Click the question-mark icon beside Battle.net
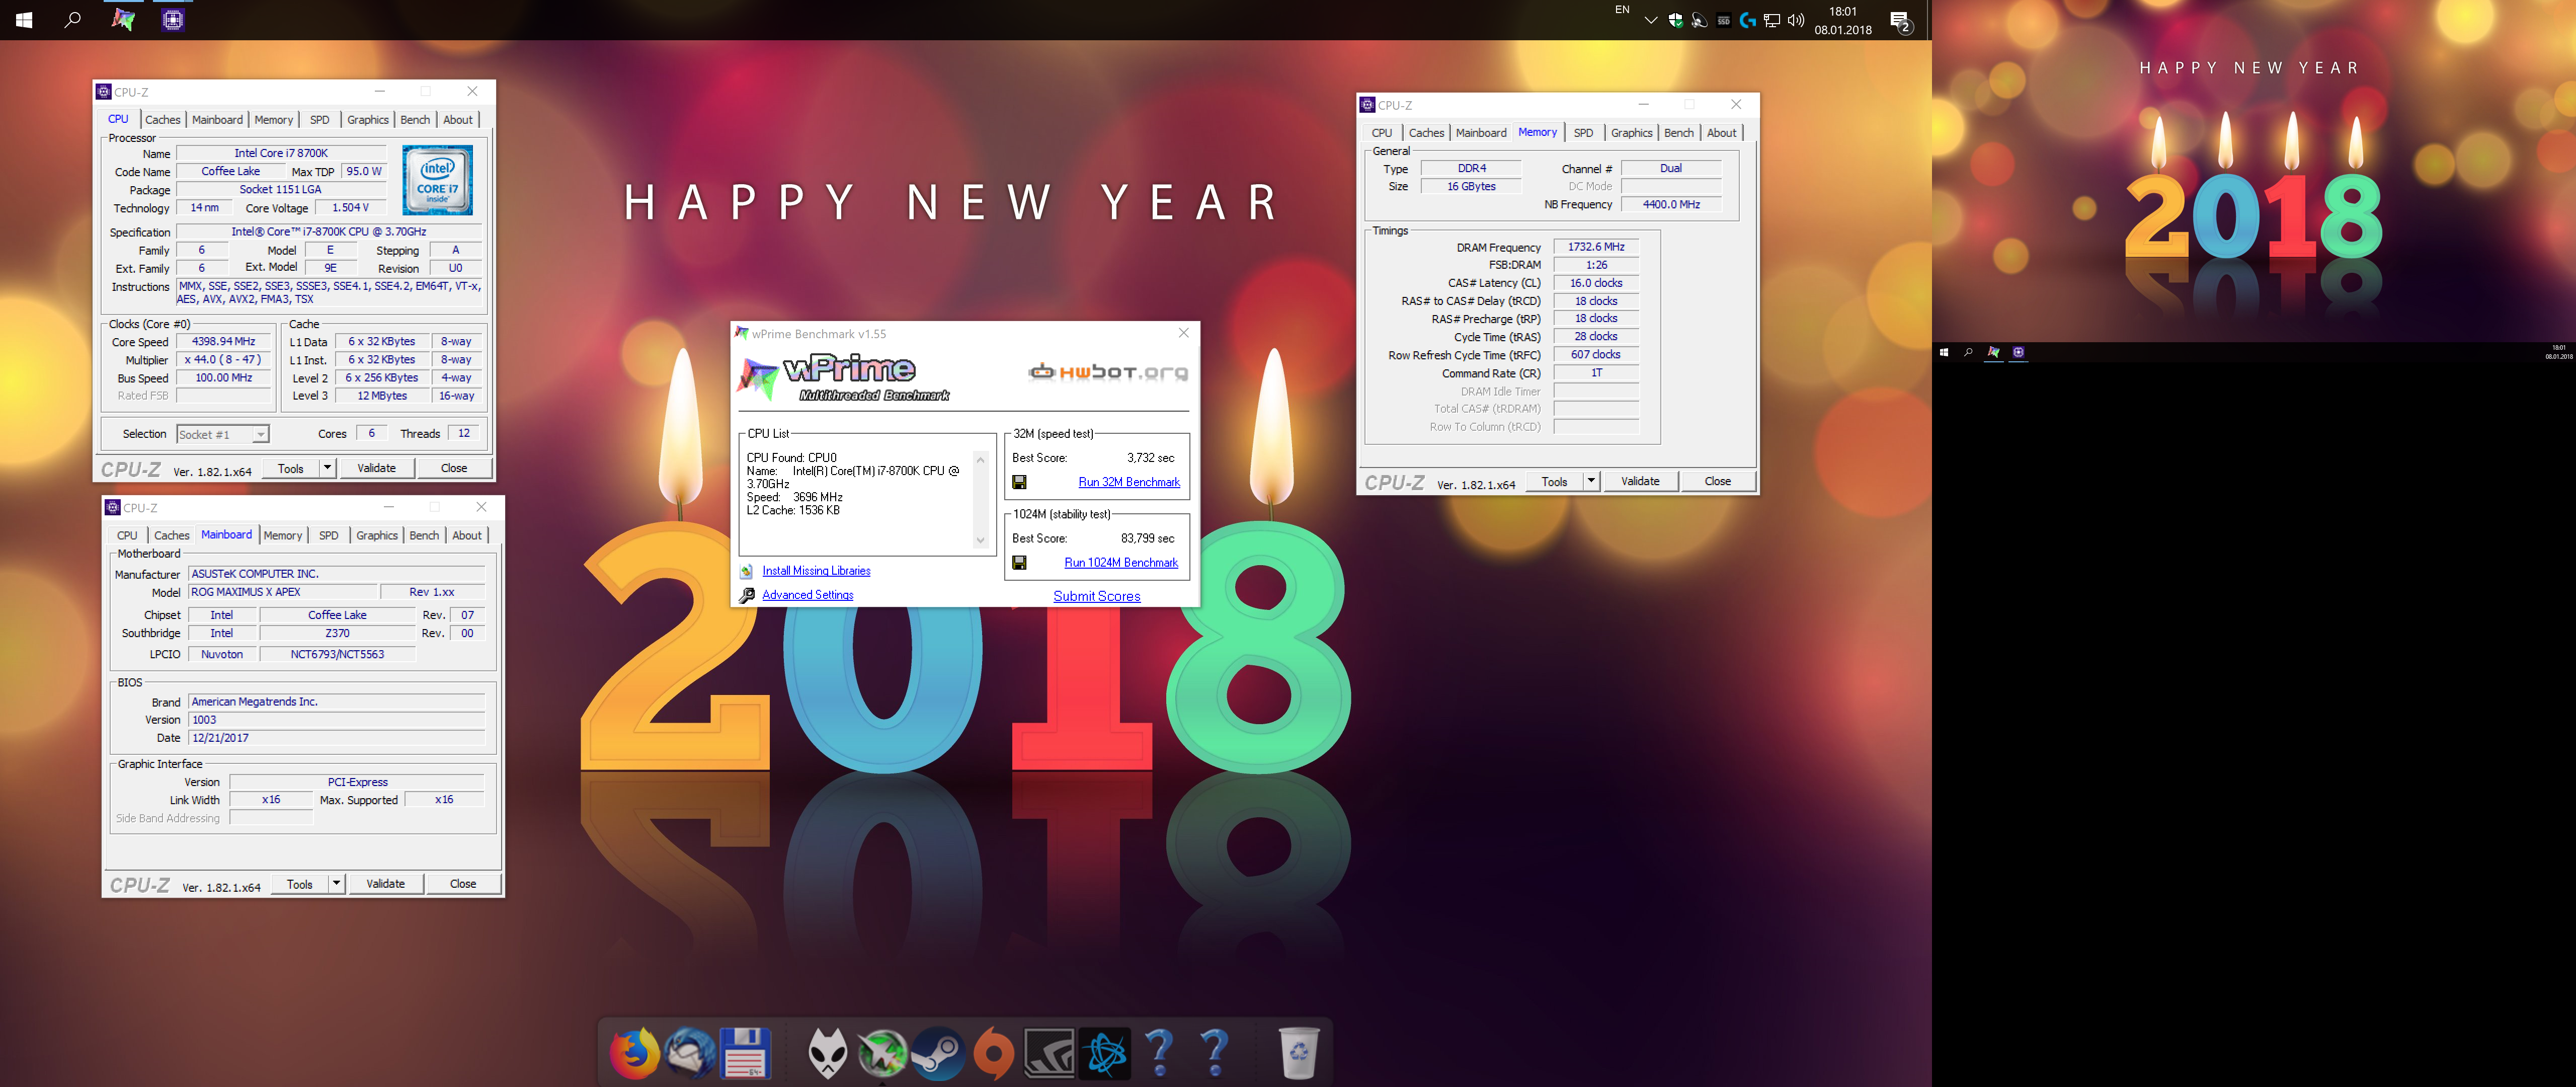Viewport: 2576px width, 1087px height. tap(1160, 1053)
